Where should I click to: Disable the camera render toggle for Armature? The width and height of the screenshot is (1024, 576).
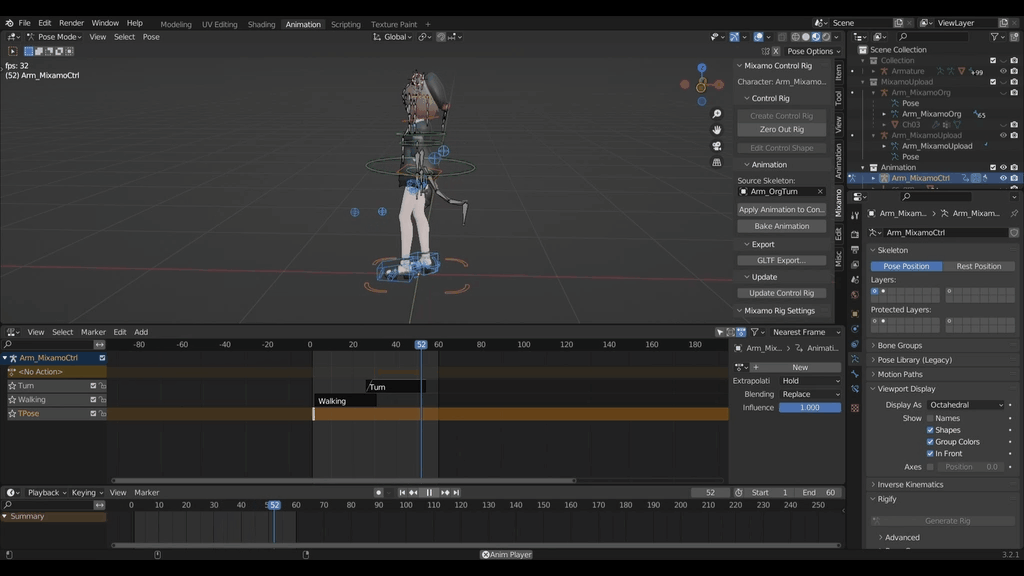1014,71
